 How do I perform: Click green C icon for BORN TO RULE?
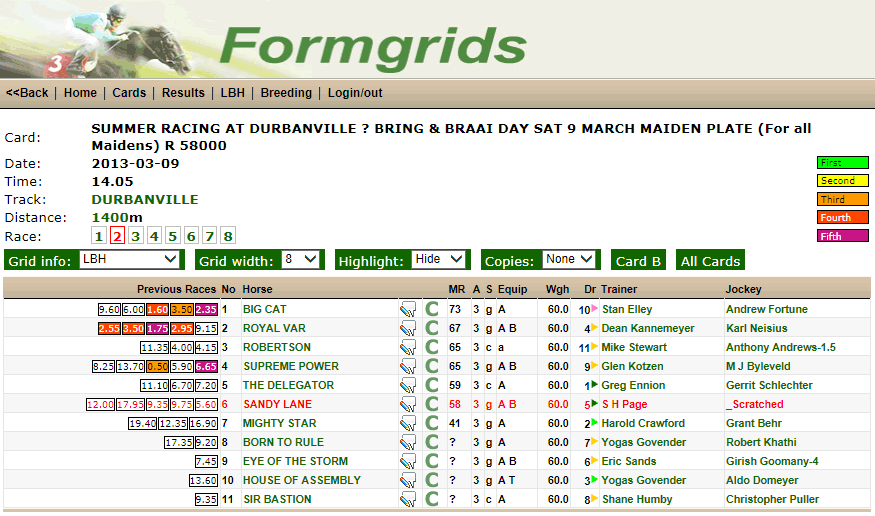pyautogui.click(x=432, y=442)
